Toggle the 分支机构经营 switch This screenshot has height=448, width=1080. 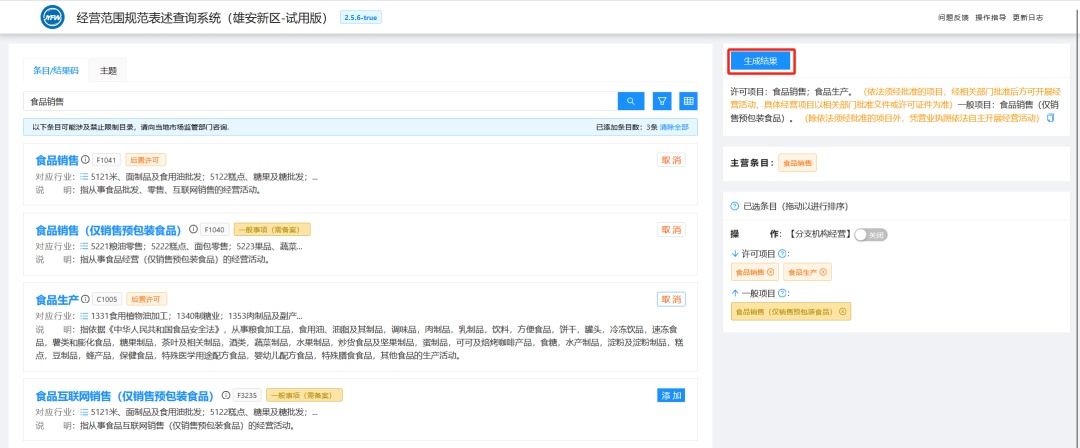(871, 235)
